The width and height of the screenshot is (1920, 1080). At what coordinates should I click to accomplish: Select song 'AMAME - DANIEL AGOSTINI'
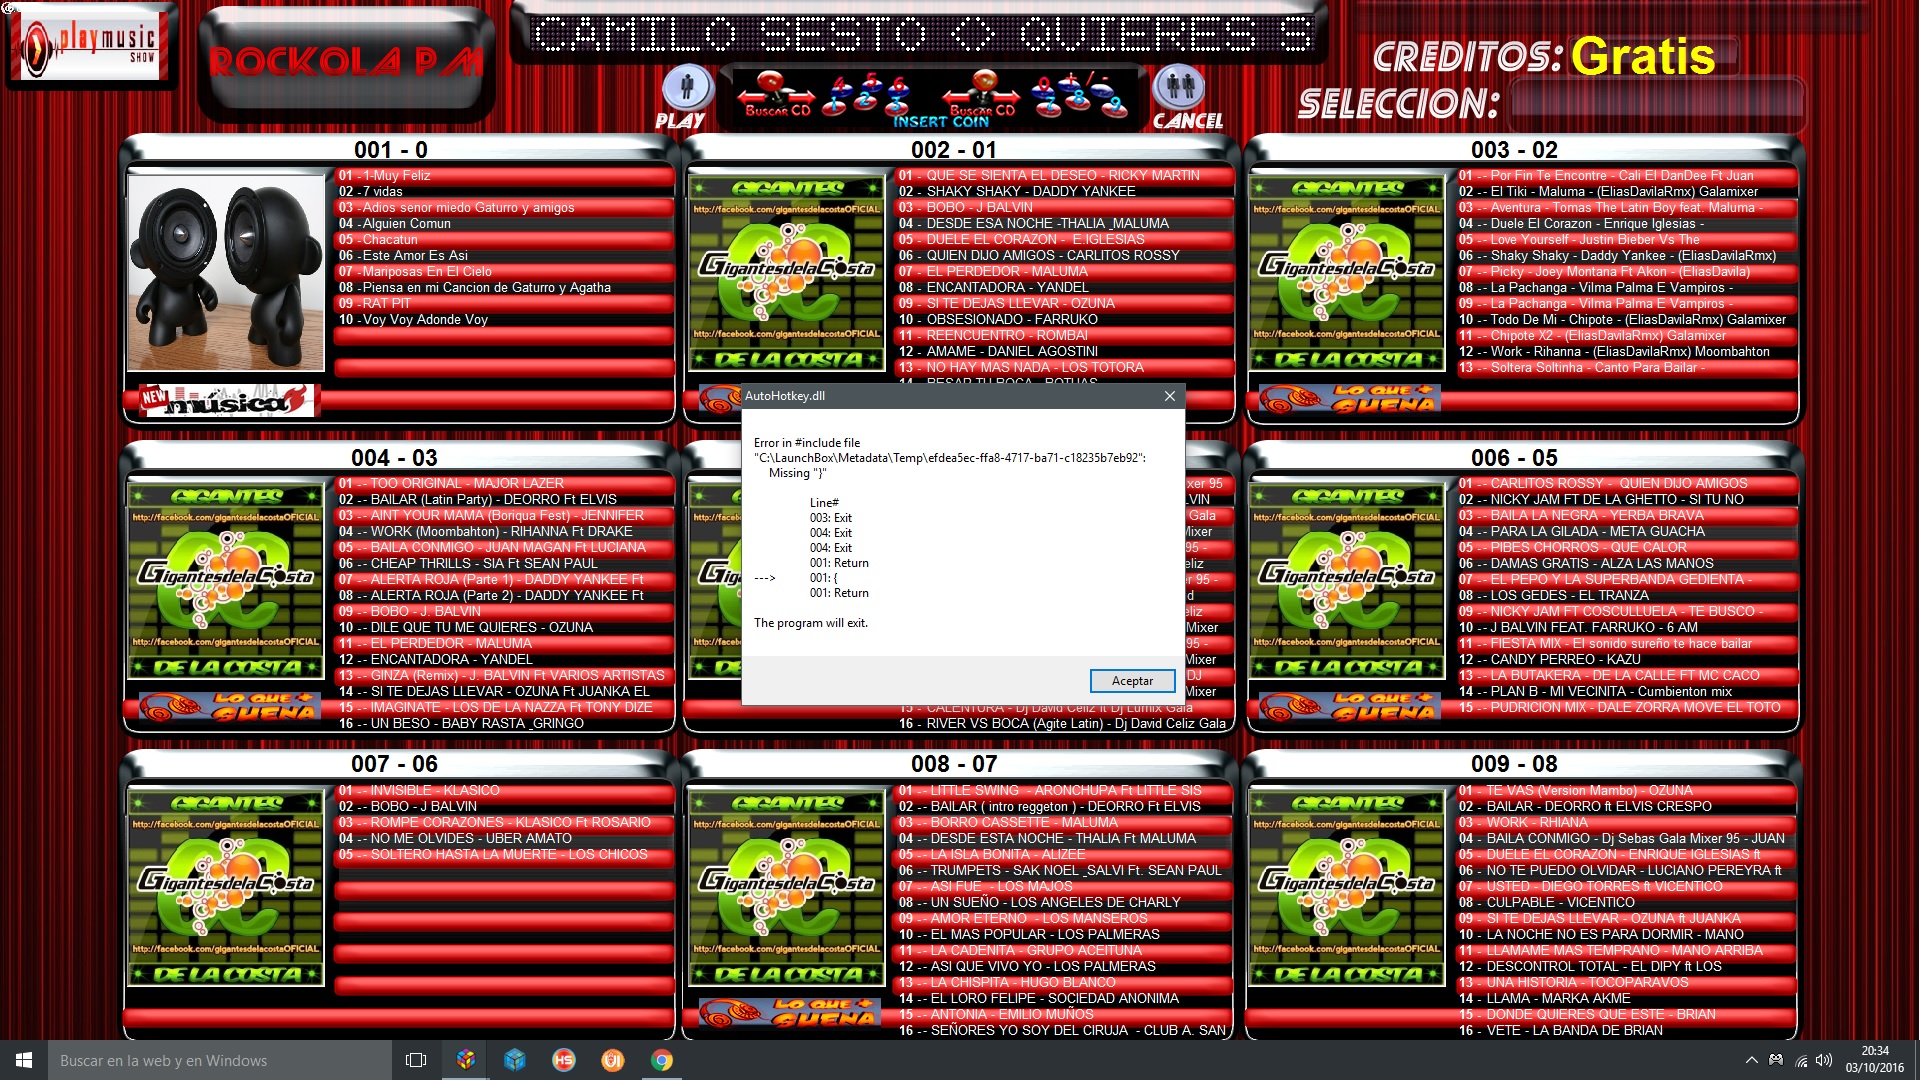point(1063,351)
